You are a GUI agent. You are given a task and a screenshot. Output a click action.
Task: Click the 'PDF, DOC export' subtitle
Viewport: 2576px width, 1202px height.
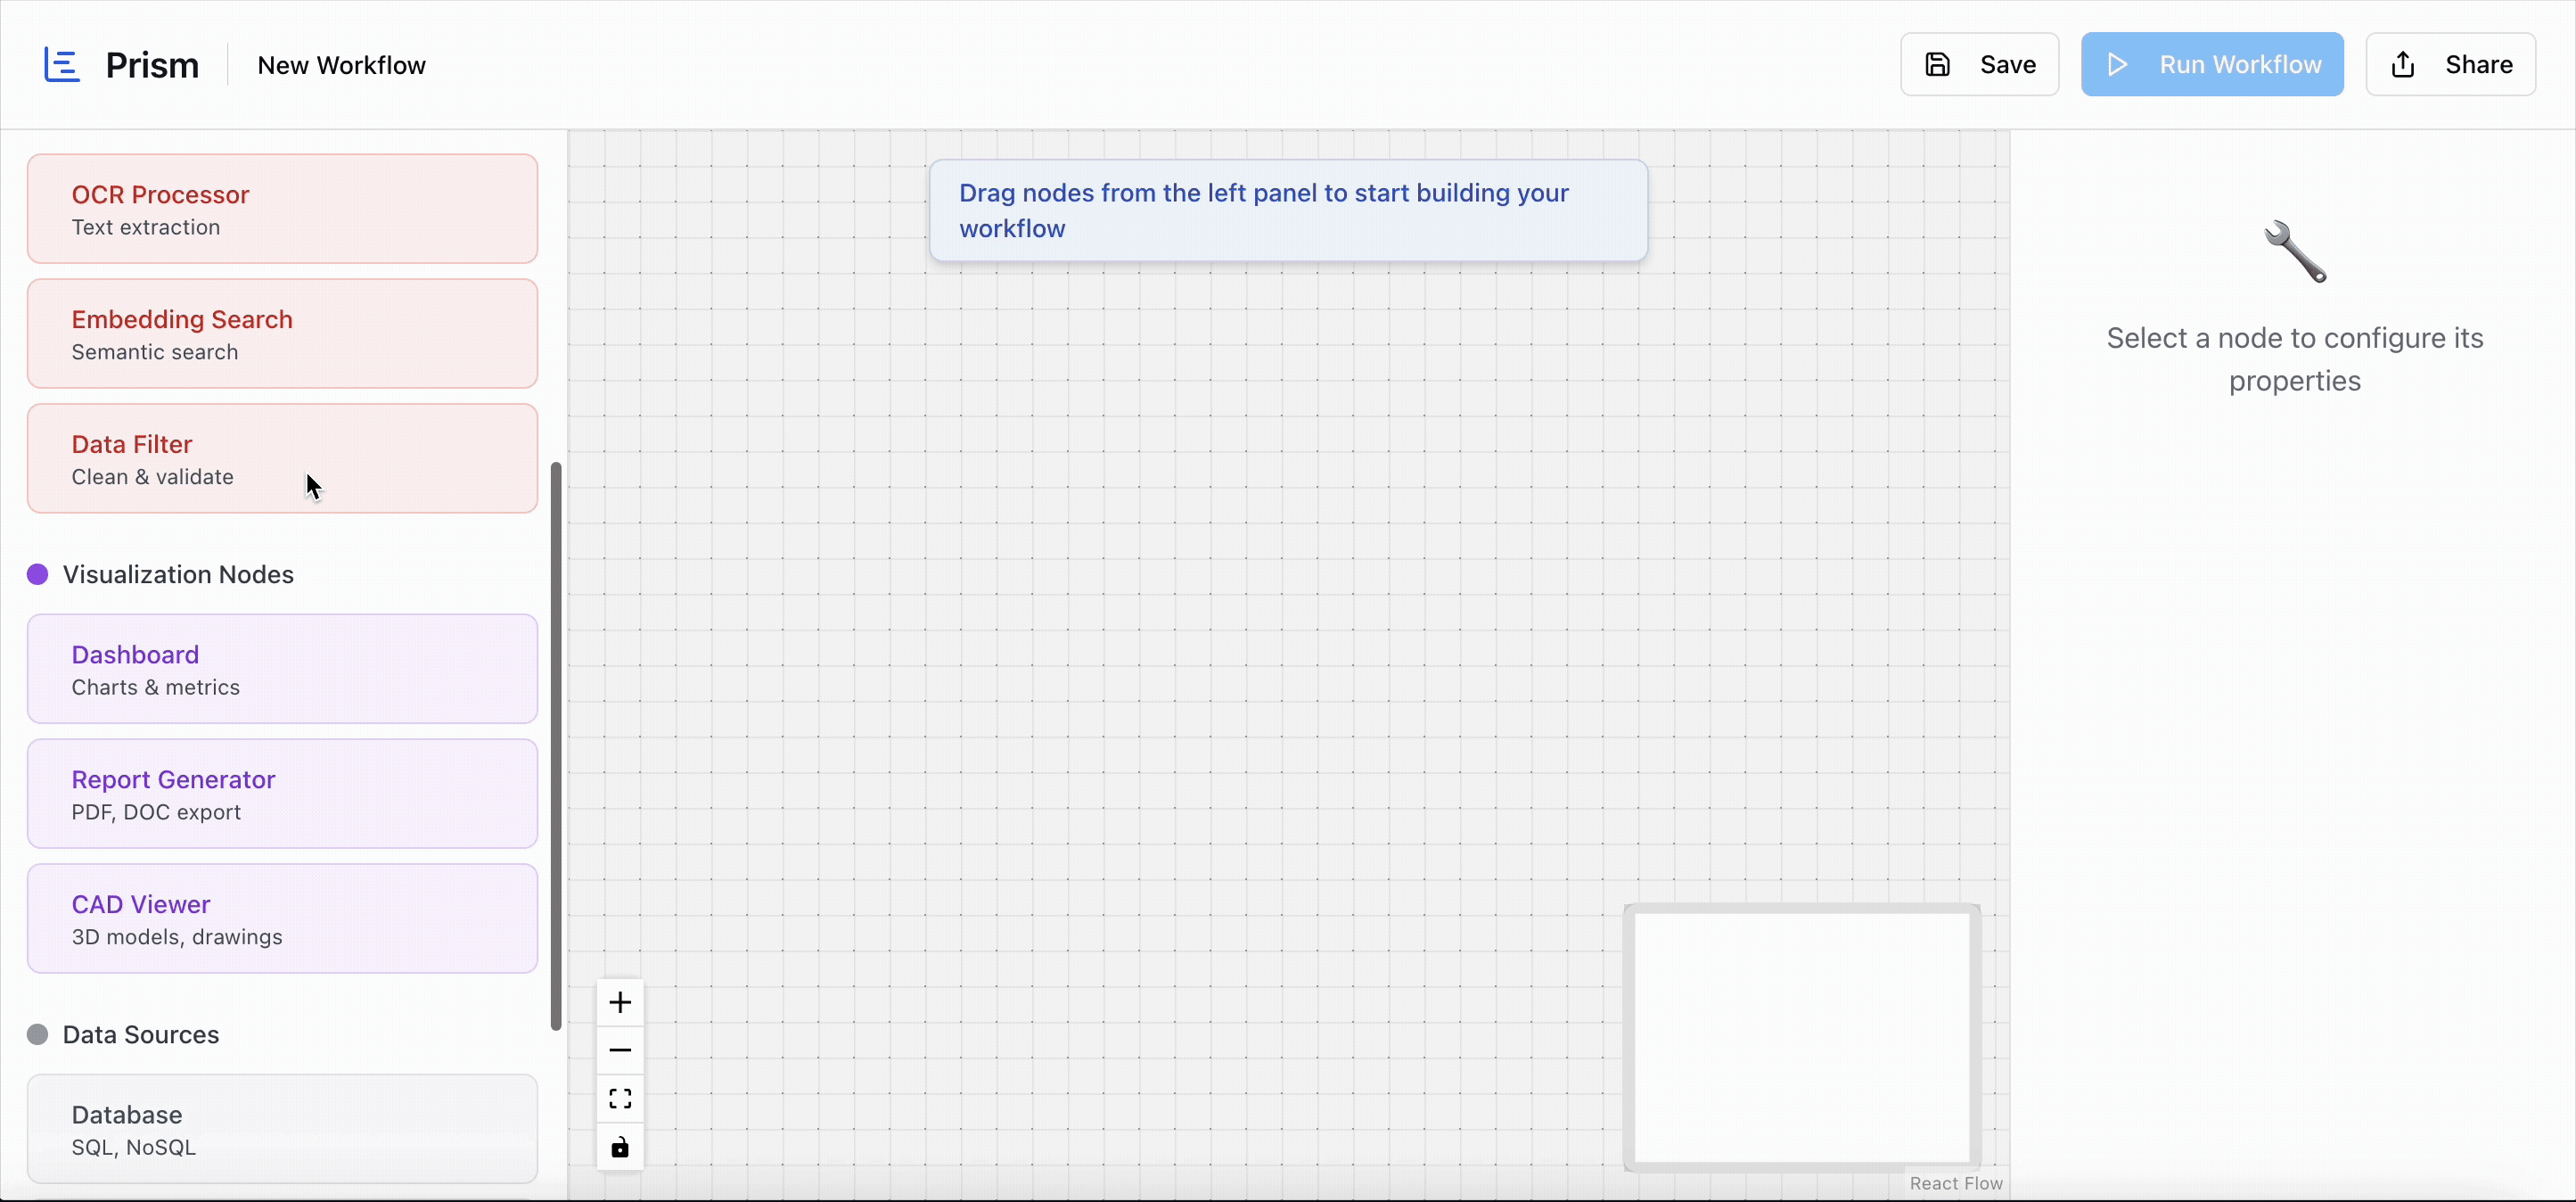click(x=156, y=812)
